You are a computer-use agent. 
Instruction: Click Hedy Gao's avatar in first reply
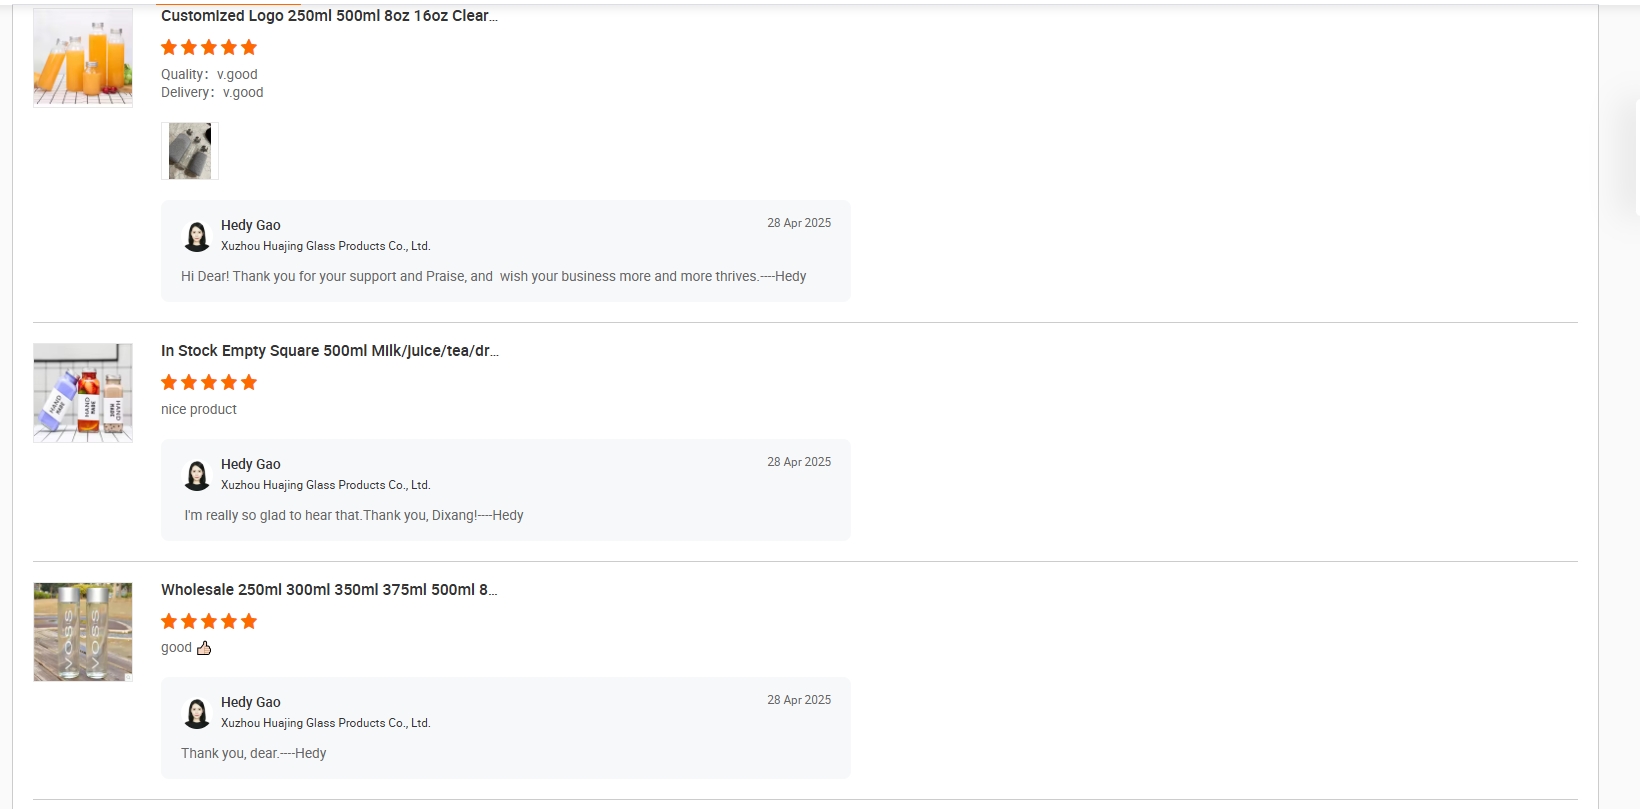pos(197,236)
